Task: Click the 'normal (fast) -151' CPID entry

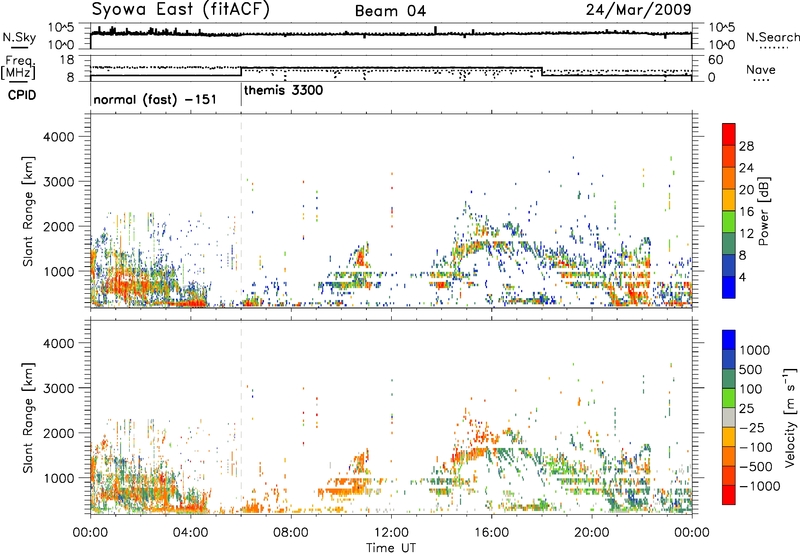Action: tap(155, 99)
